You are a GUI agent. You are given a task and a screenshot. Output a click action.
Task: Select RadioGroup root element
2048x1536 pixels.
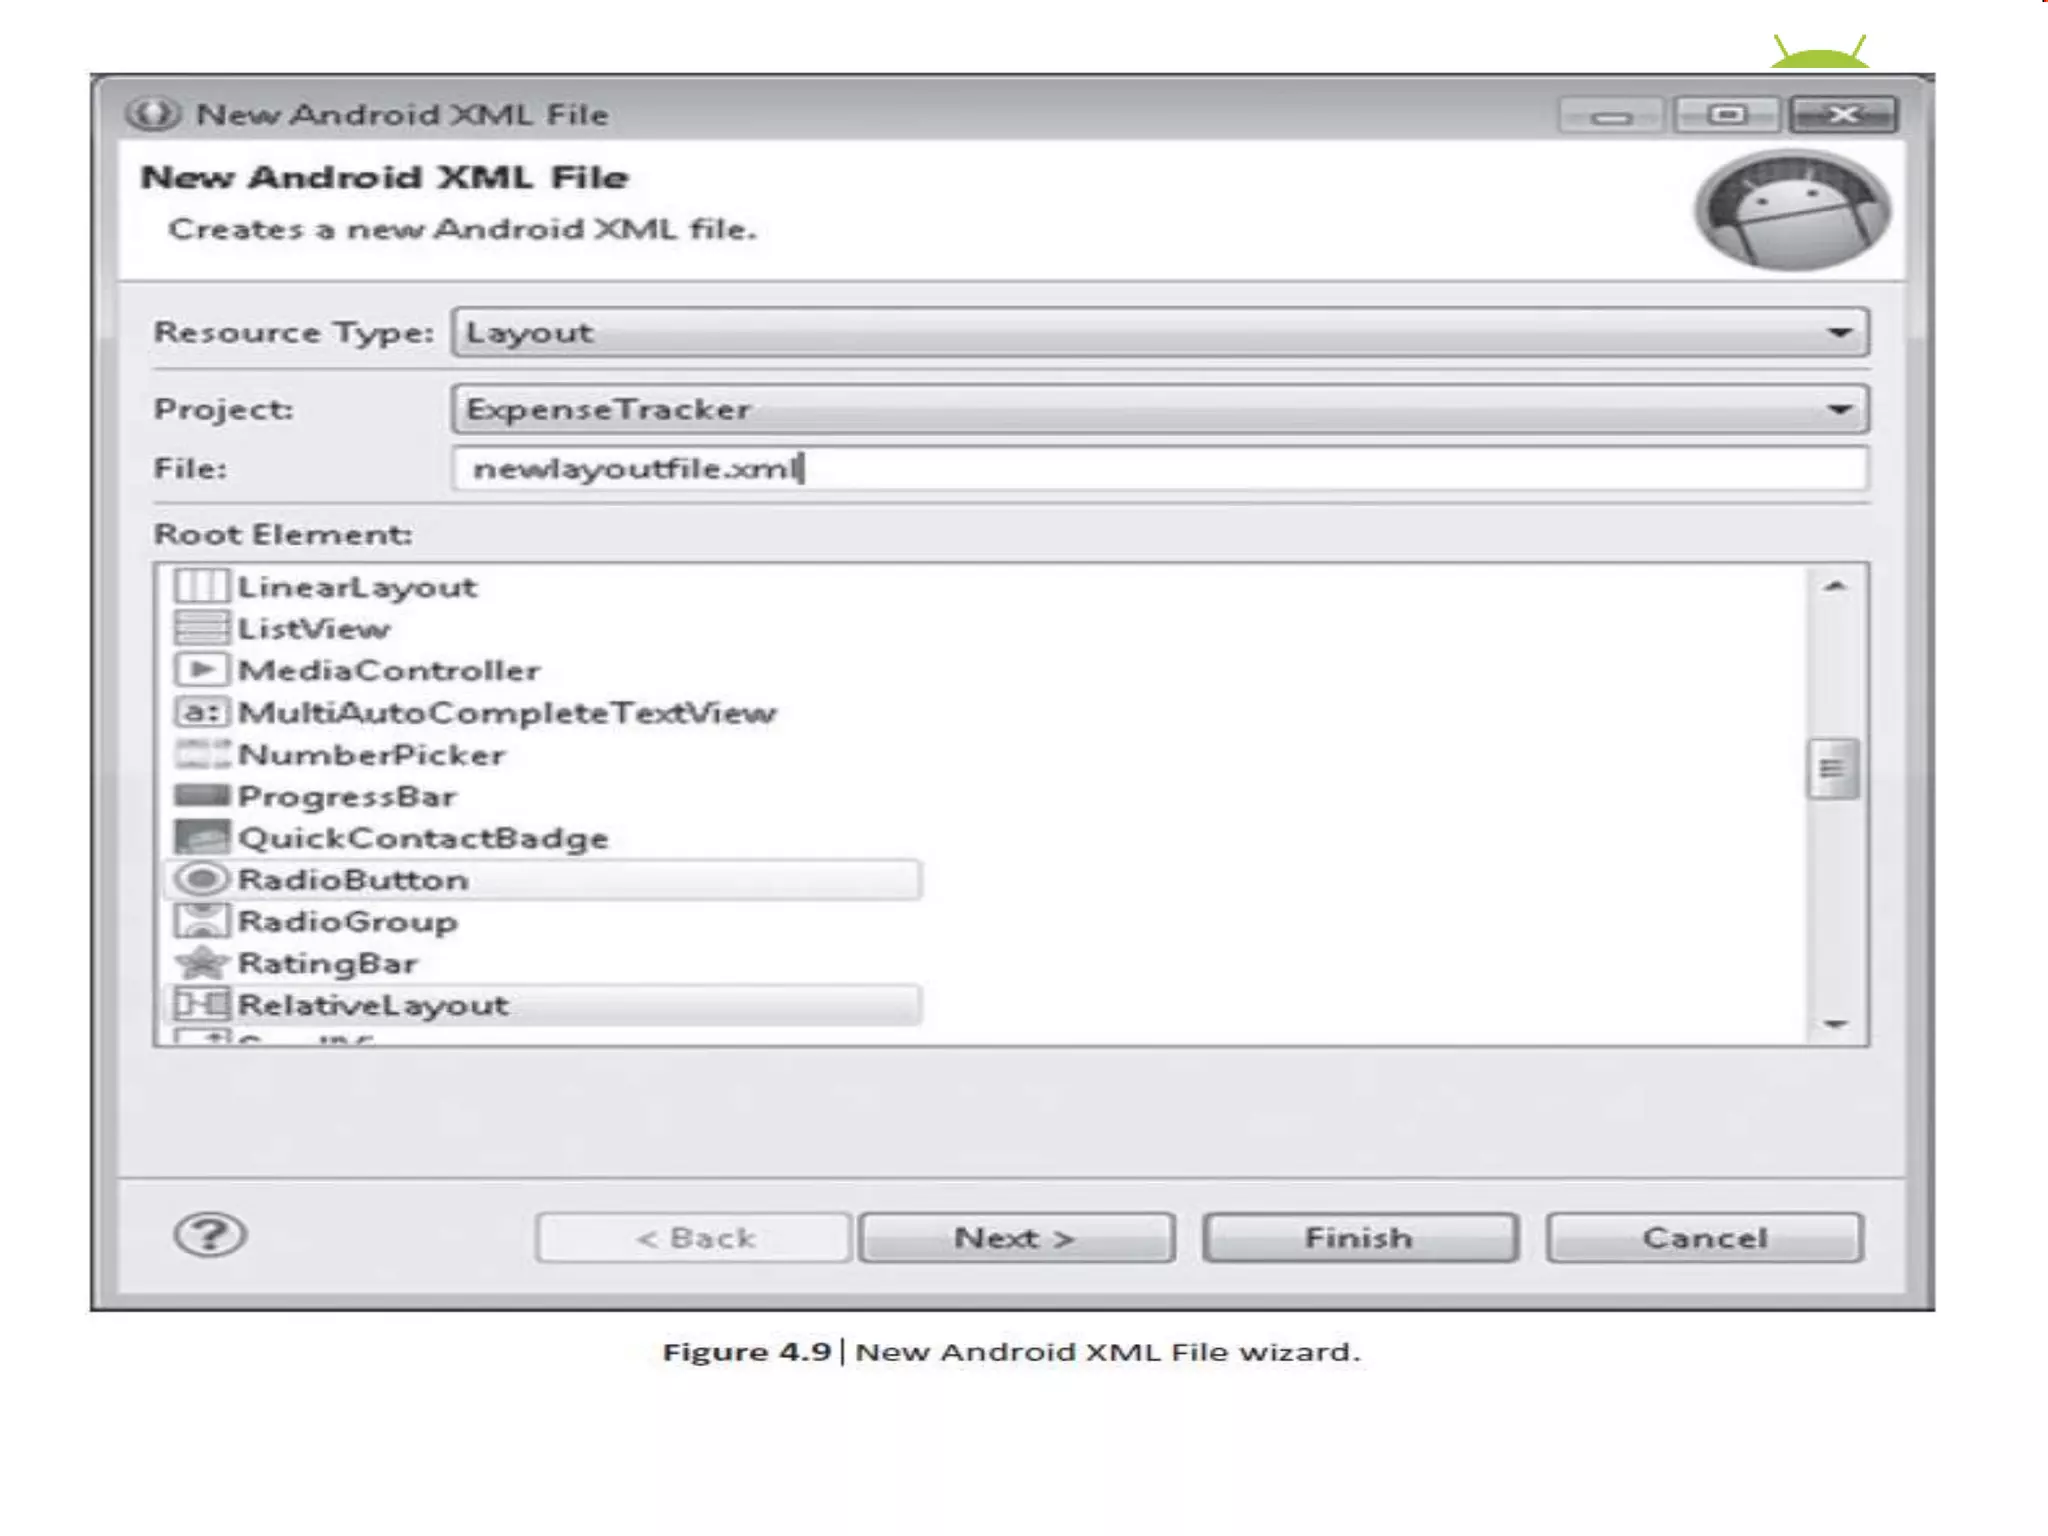(347, 922)
